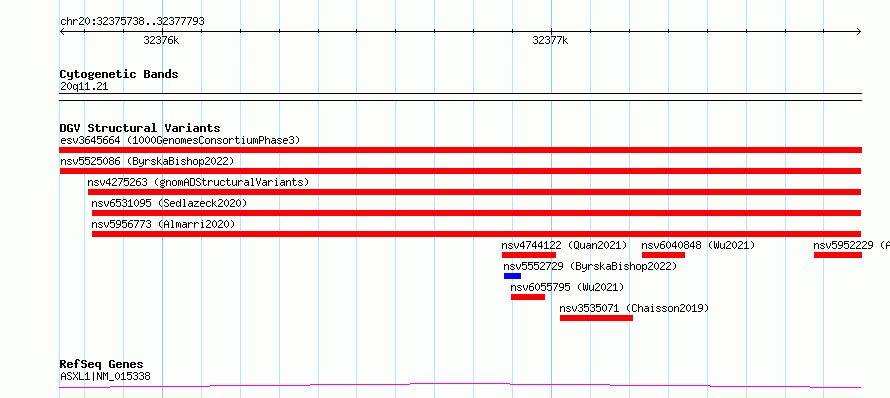
Task: Click the Cytogenetic Bands track title
Action: pyautogui.click(x=119, y=74)
